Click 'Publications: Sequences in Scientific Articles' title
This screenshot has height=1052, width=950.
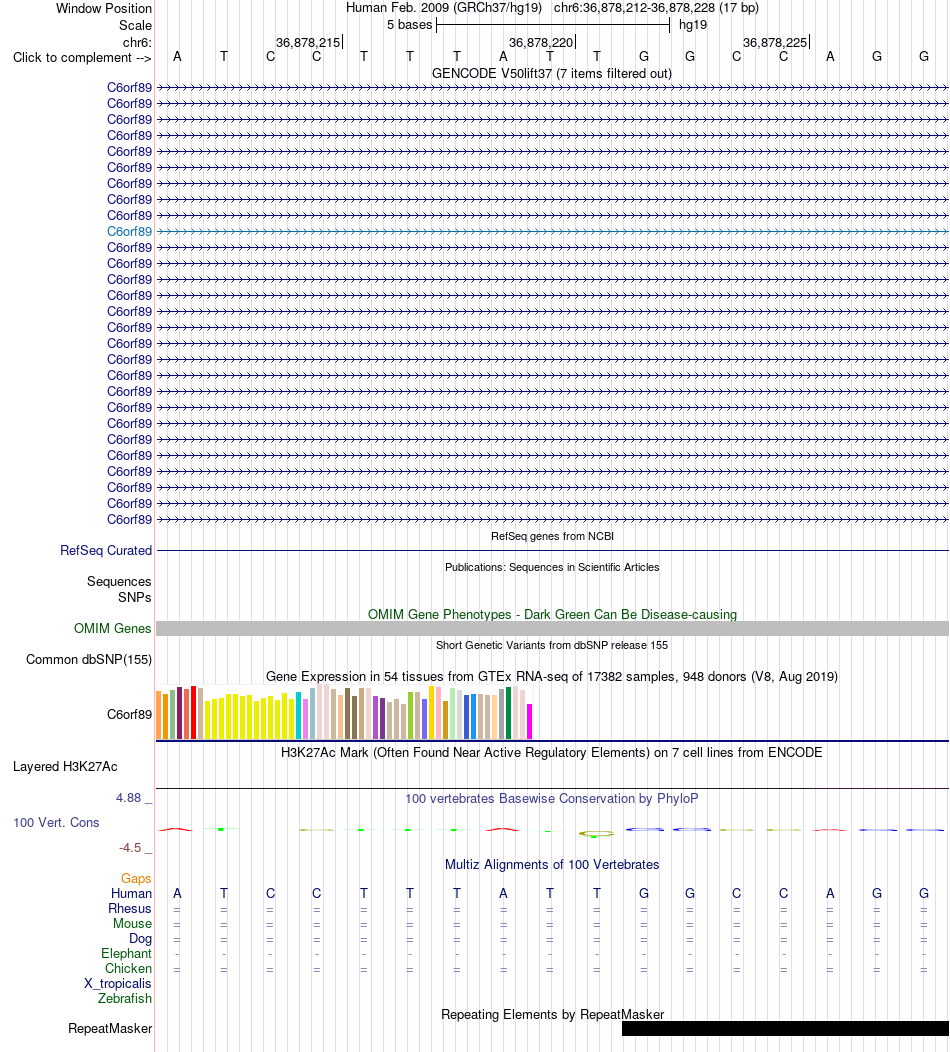click(x=552, y=567)
